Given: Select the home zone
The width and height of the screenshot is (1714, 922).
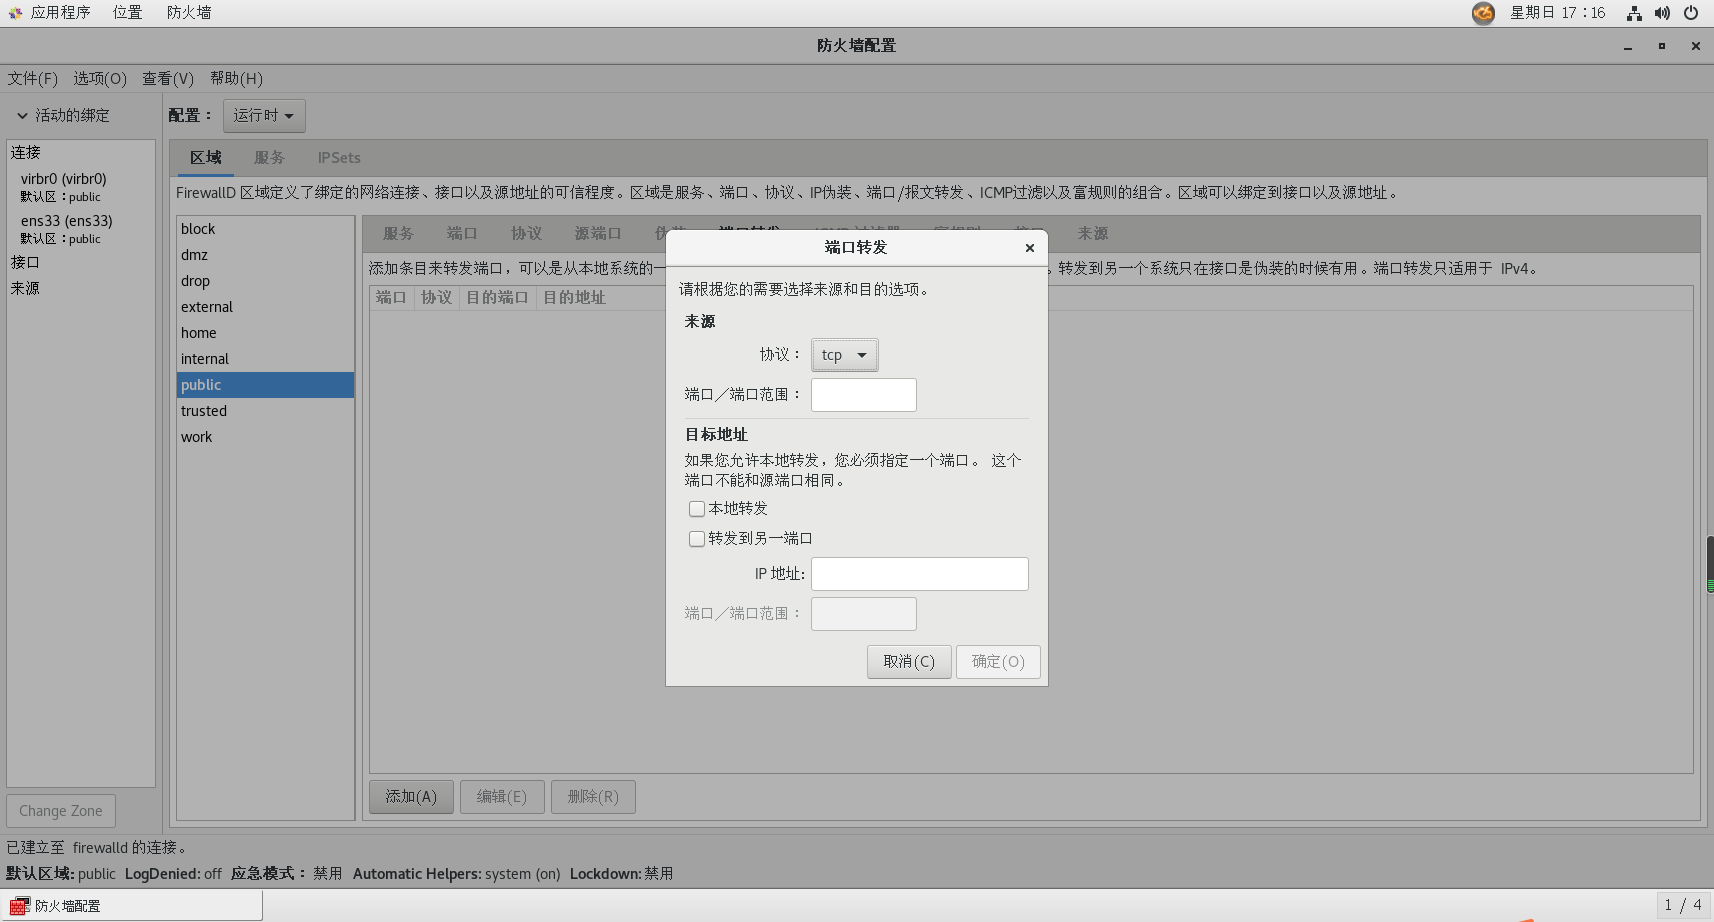Looking at the screenshot, I should click(265, 333).
